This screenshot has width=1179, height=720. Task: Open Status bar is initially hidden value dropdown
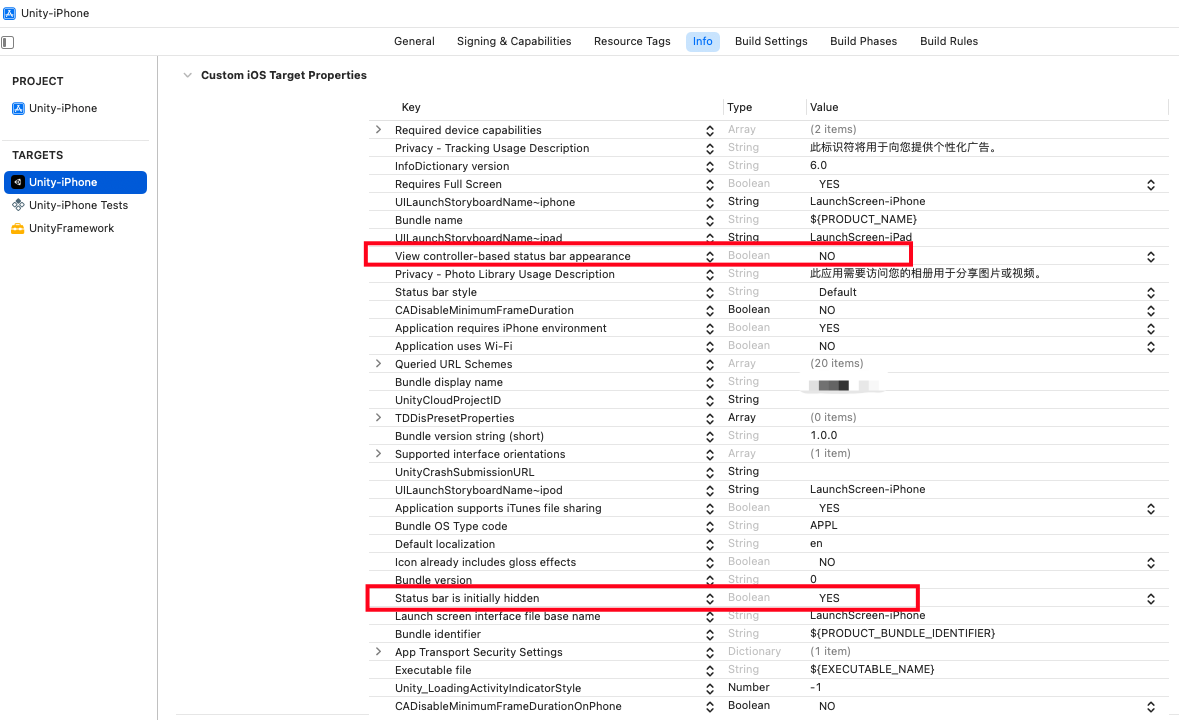1150,599
